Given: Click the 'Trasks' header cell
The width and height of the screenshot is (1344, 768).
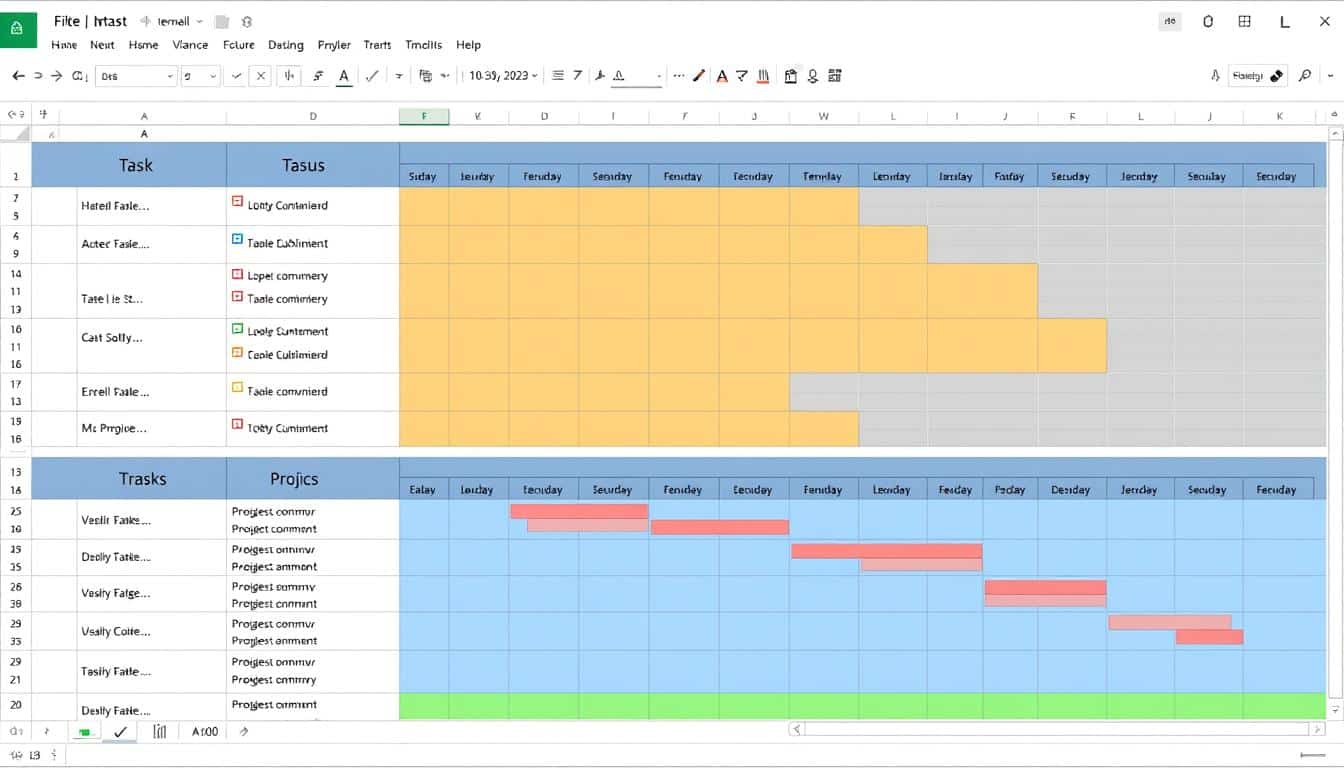Looking at the screenshot, I should pyautogui.click(x=129, y=479).
